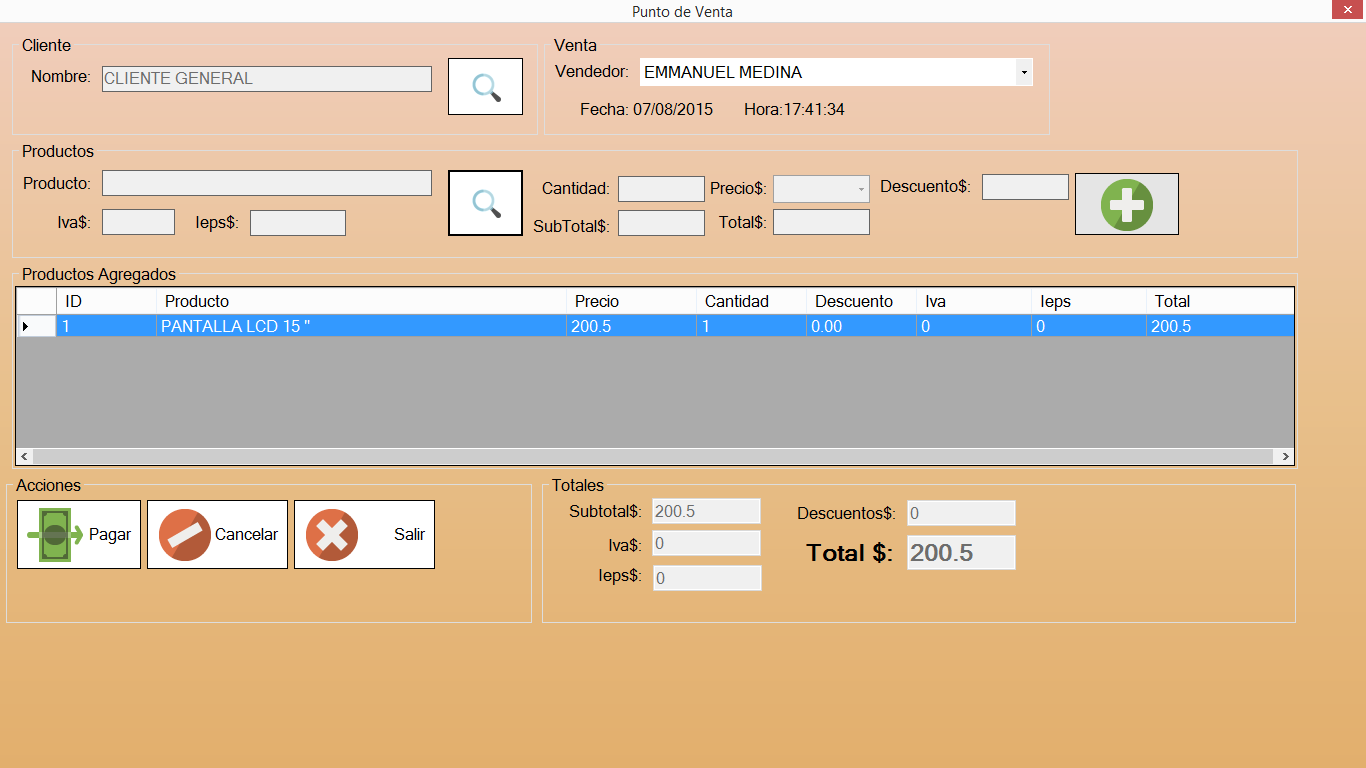Click the green plus add product icon
1366x768 pixels.
click(1126, 204)
